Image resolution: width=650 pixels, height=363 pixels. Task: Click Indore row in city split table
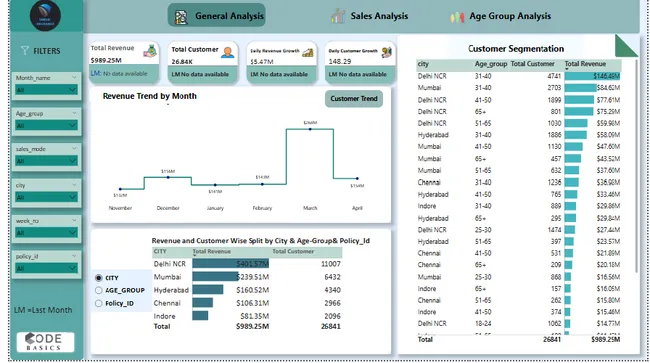click(247, 316)
